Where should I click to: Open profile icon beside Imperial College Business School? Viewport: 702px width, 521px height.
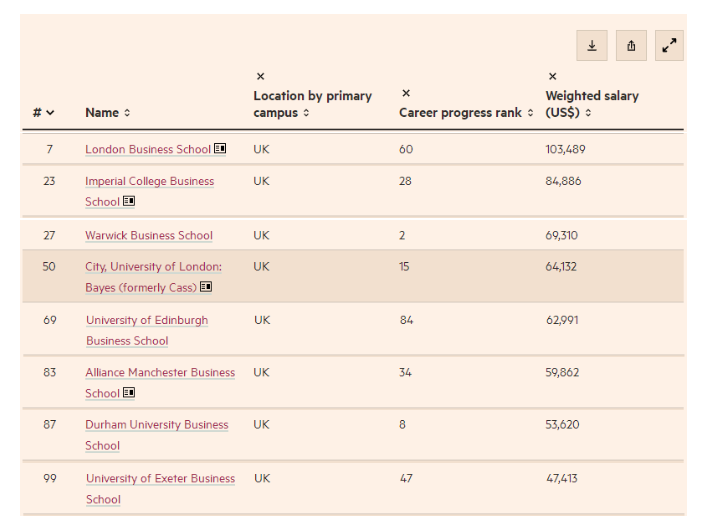coord(128,201)
